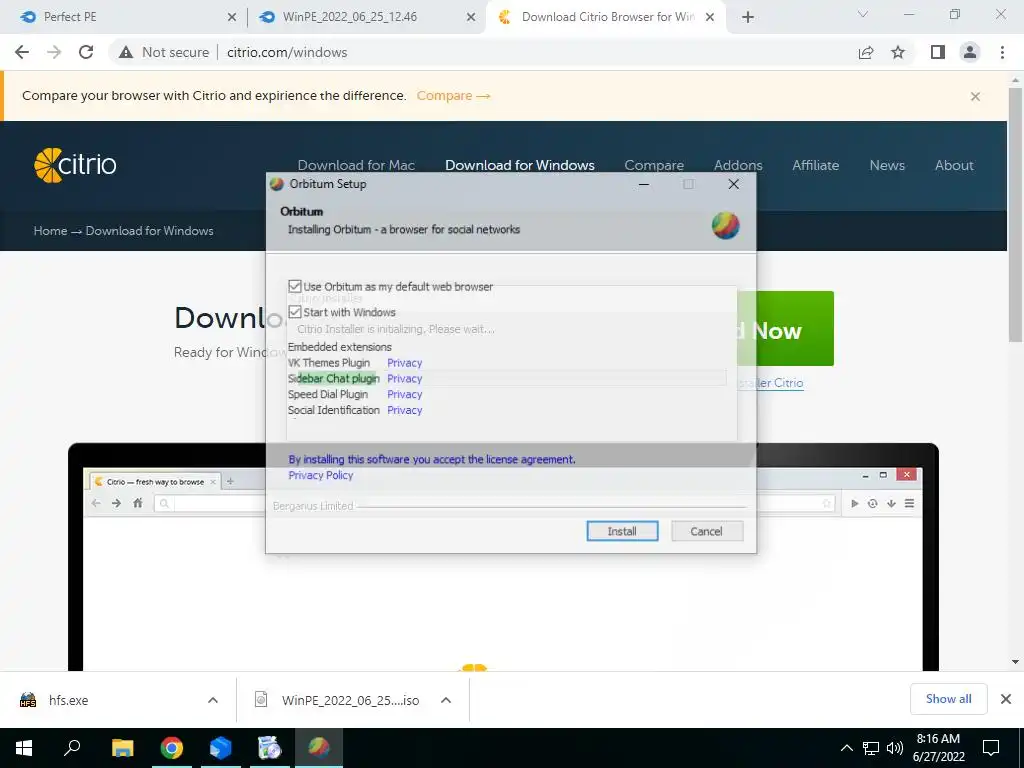1024x768 pixels.
Task: Switch to the WinPE_2022_06_25_12.46 tab
Action: (368, 17)
